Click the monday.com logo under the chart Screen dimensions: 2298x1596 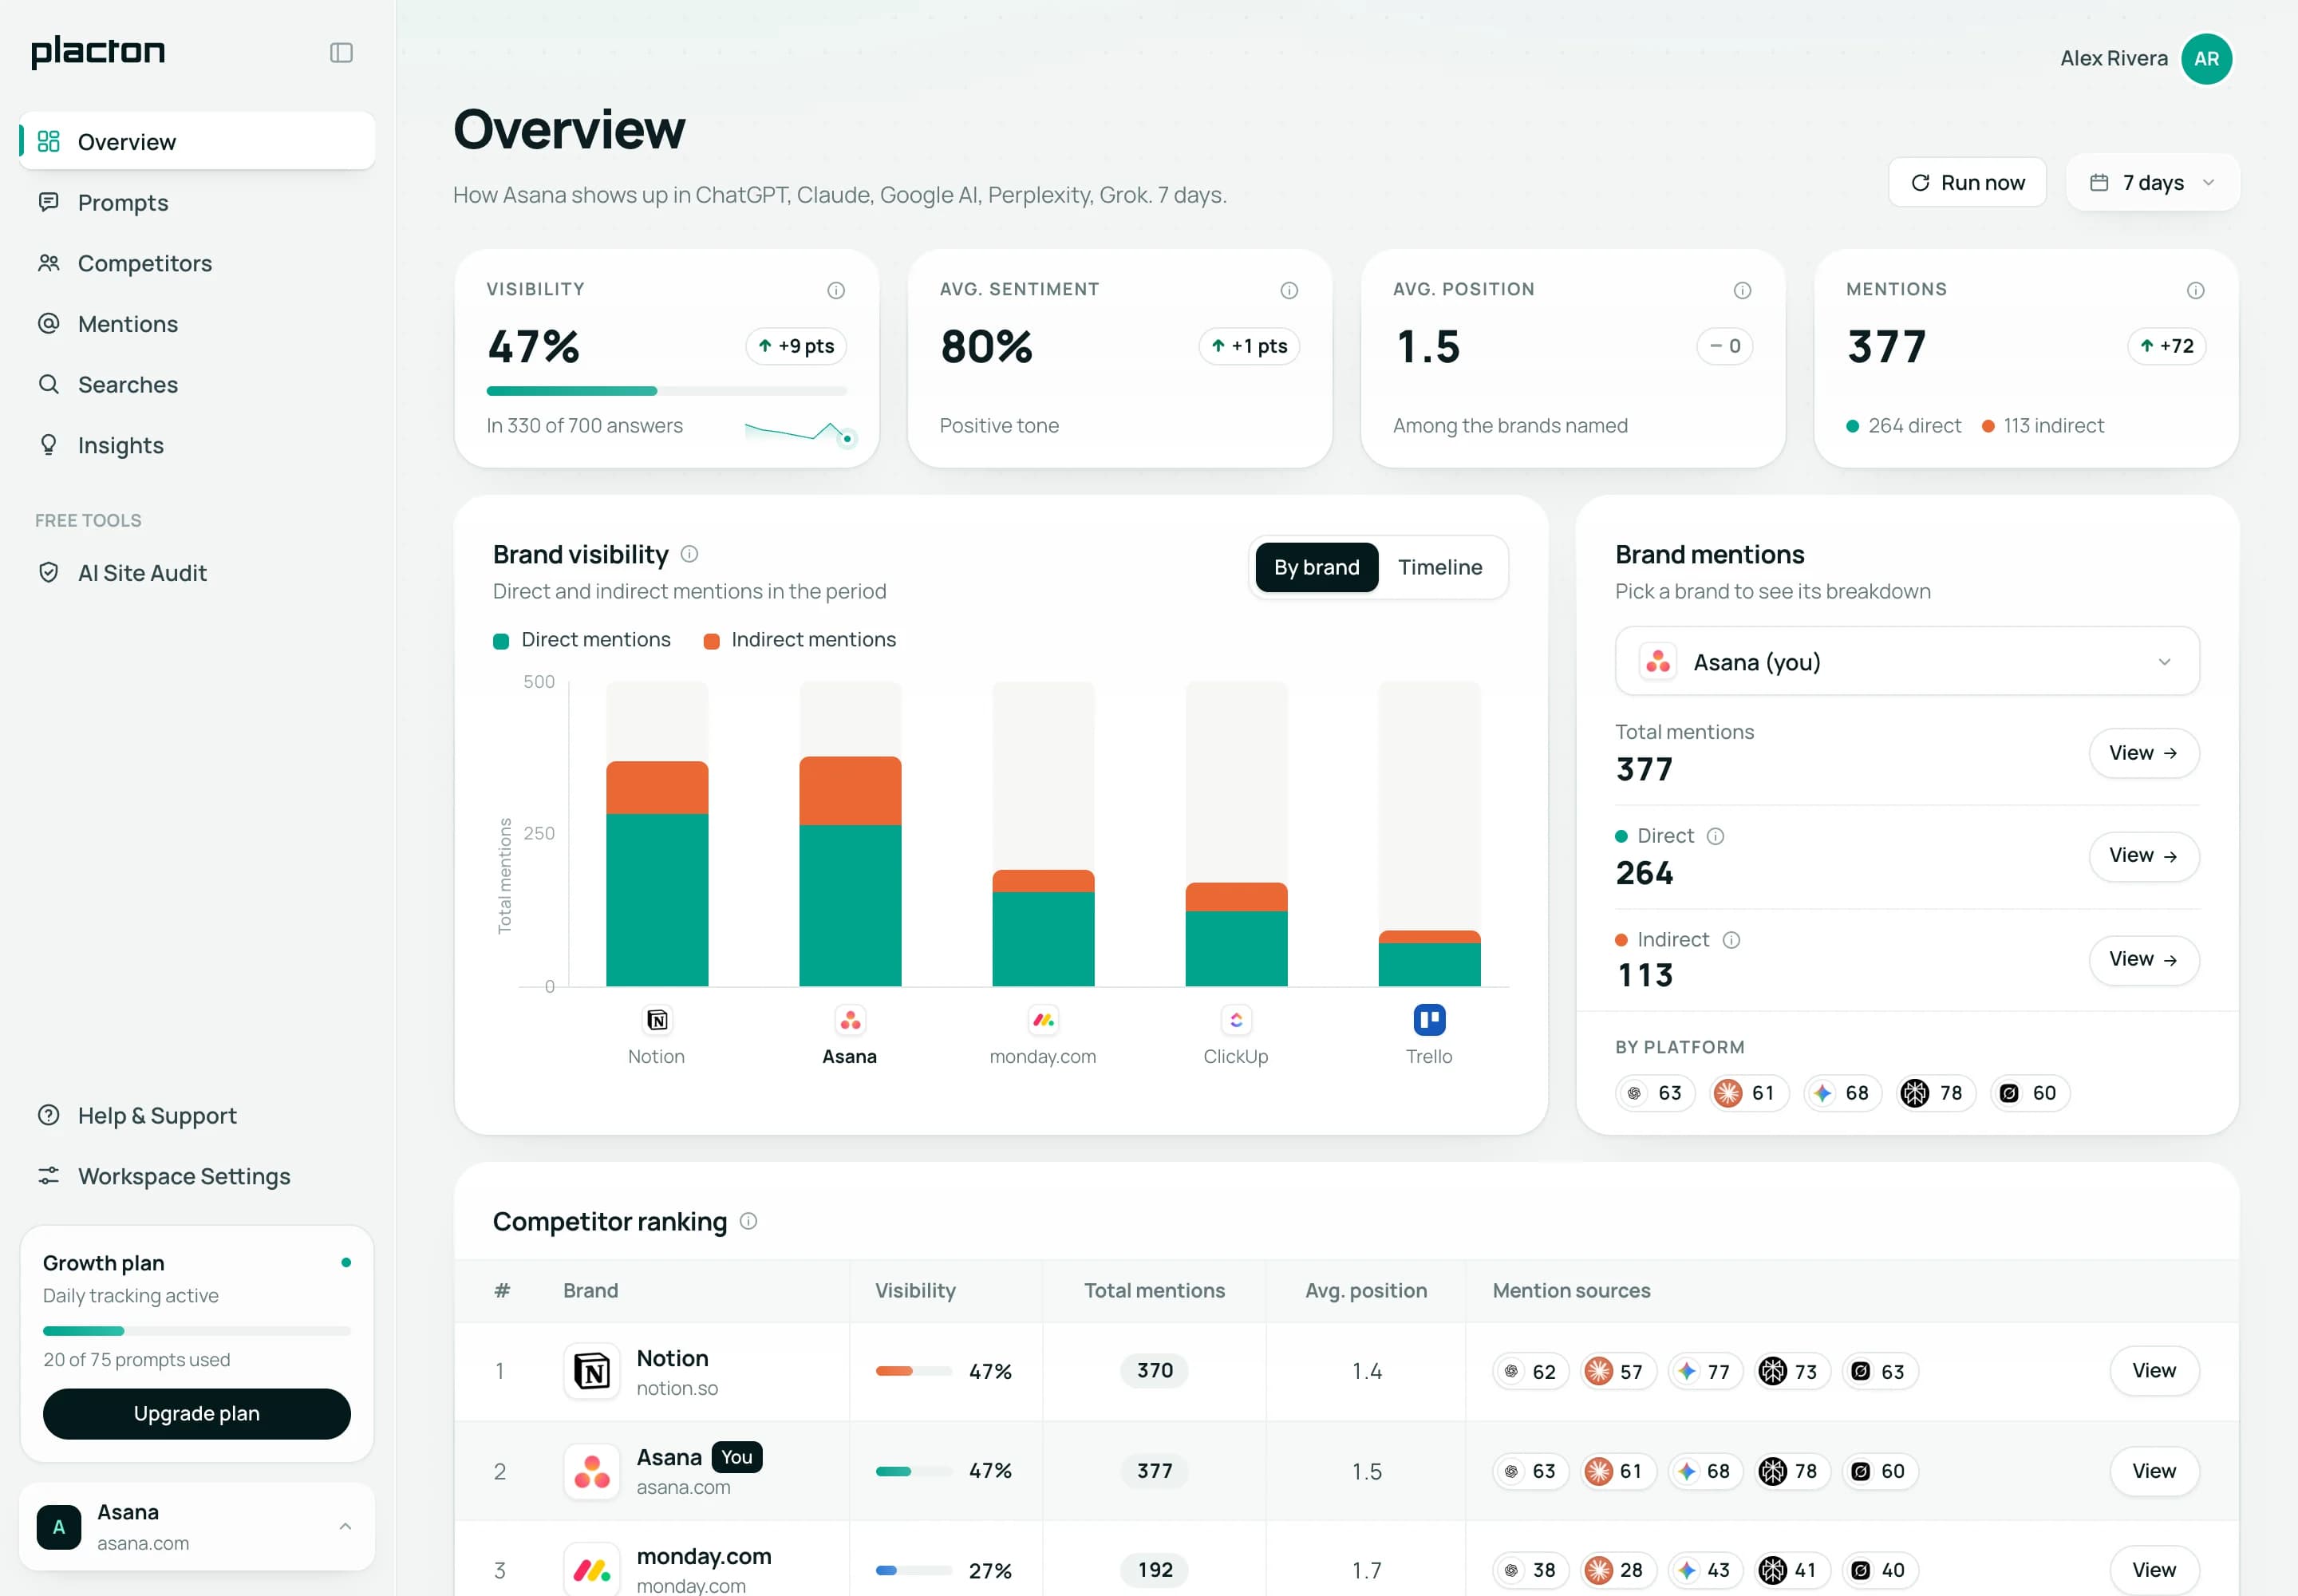click(x=1043, y=1020)
